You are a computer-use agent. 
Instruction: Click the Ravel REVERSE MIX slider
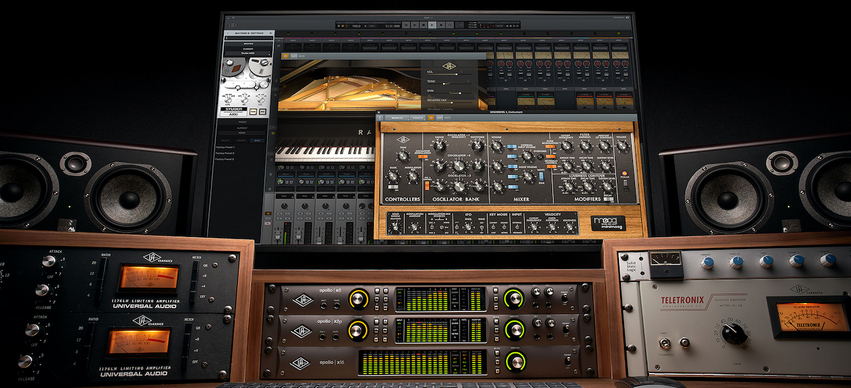pos(449,103)
